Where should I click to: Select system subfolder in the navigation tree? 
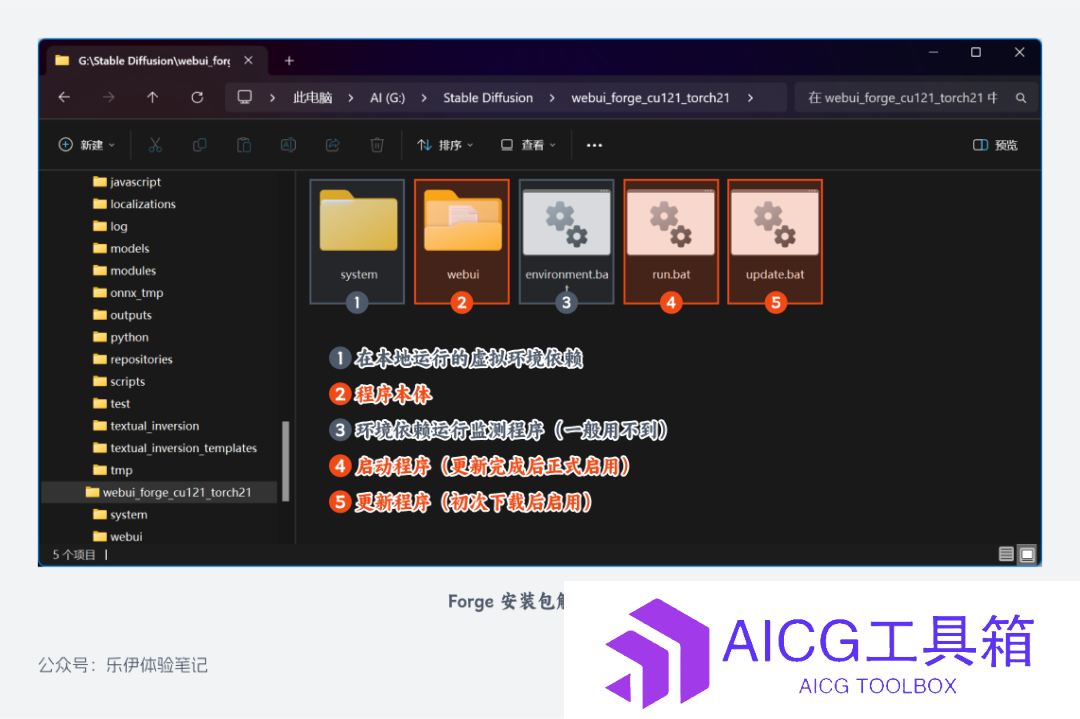click(x=120, y=514)
